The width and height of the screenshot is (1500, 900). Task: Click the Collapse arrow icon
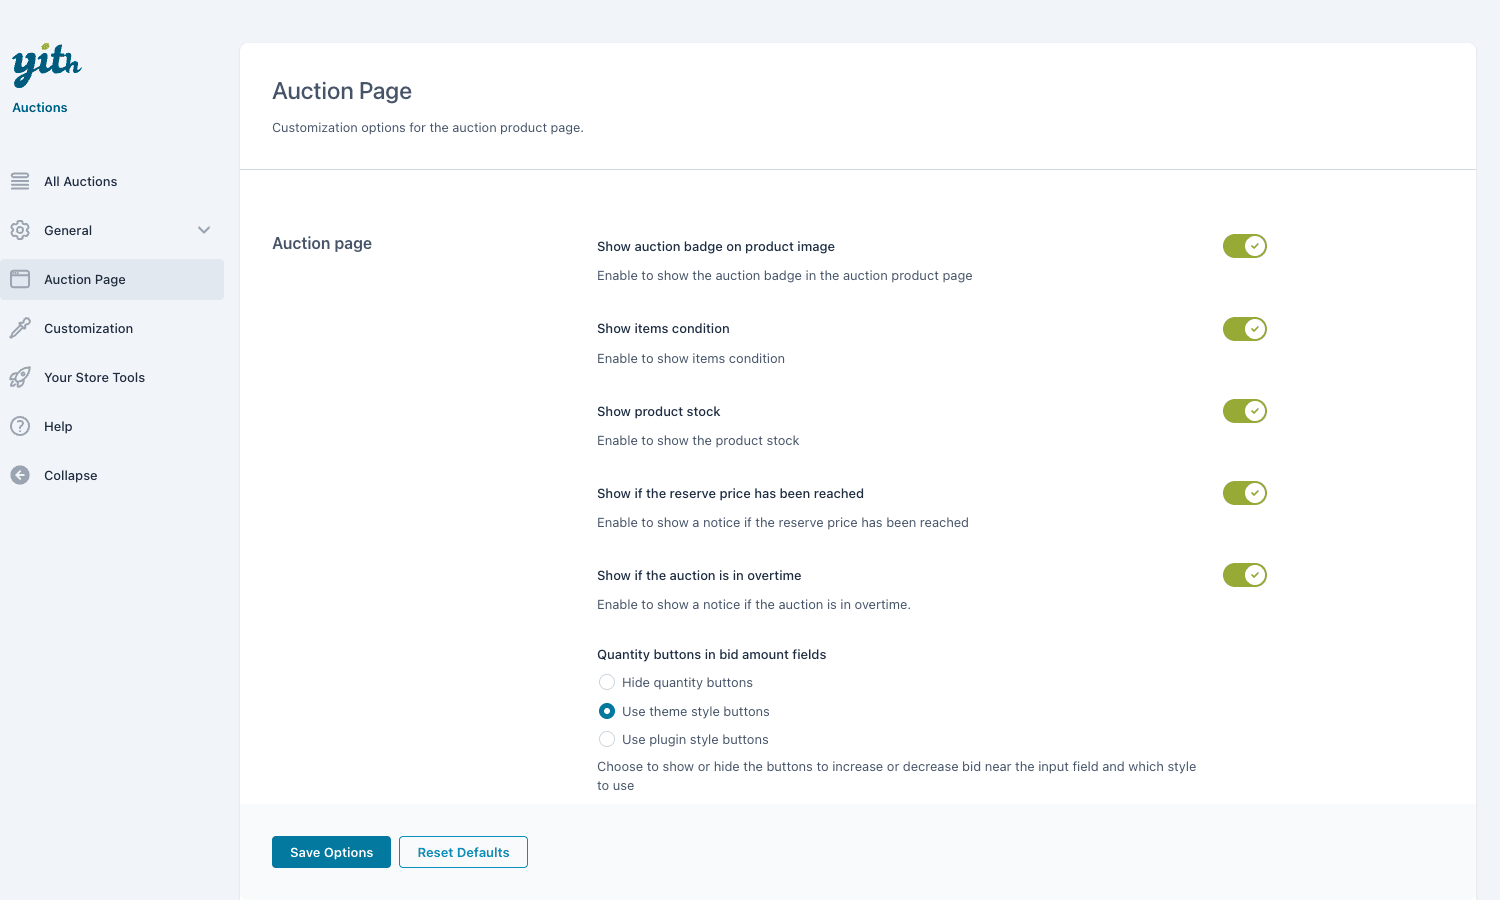(20, 475)
